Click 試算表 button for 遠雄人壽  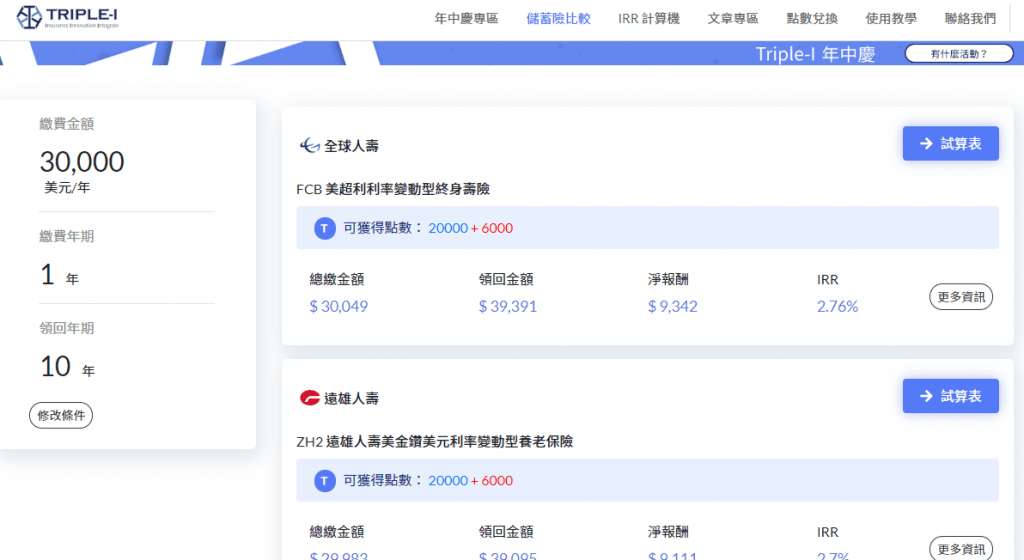950,396
